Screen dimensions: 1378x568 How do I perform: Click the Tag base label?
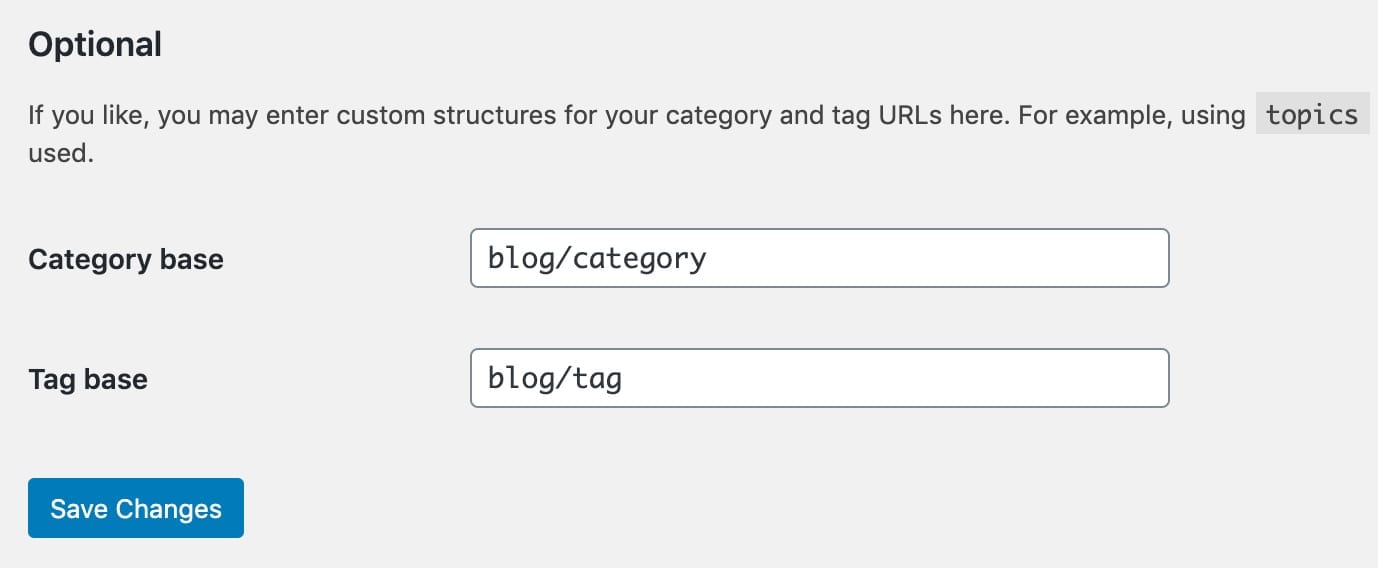pos(88,380)
